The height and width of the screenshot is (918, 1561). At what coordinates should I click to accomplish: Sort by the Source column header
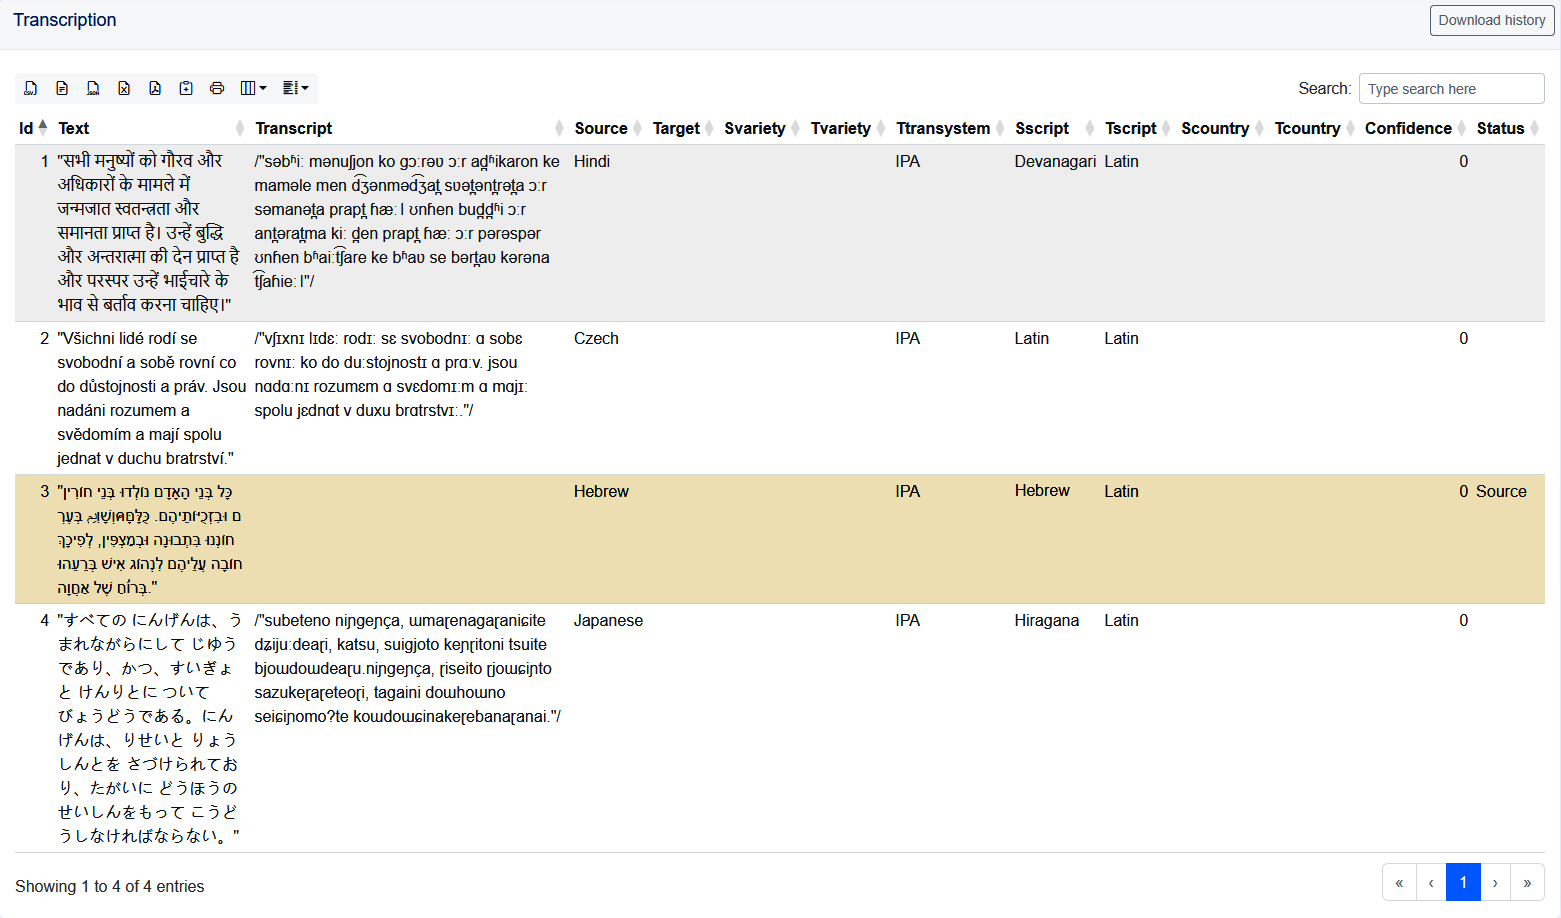click(607, 128)
